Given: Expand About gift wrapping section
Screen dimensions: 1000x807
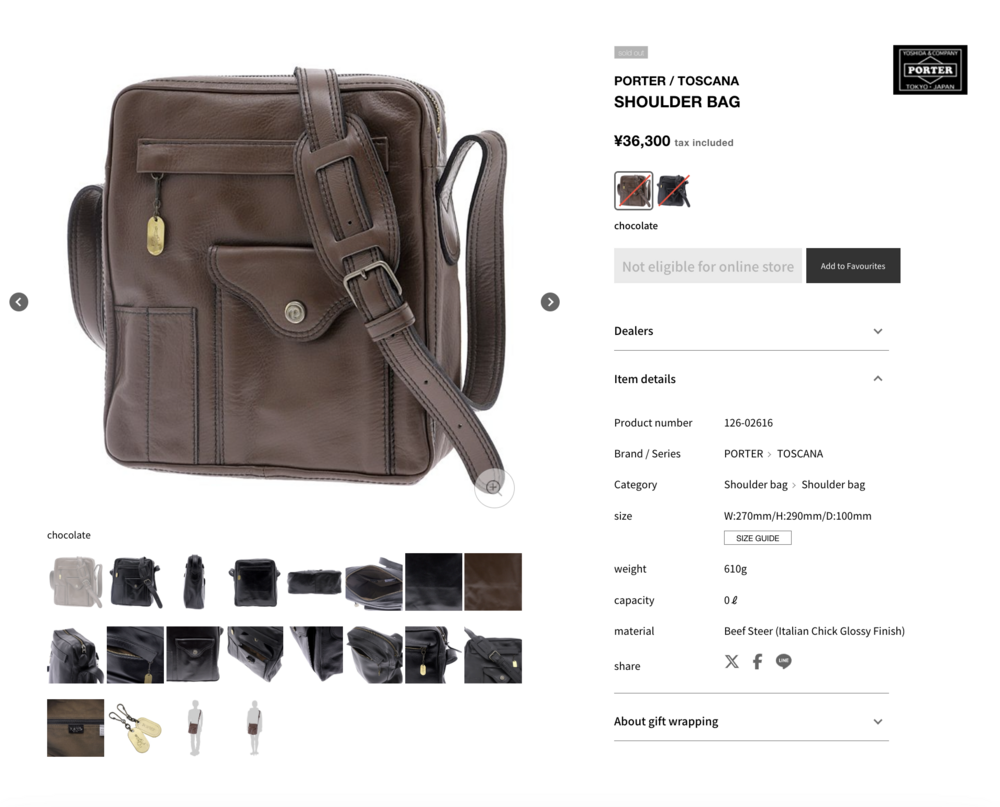Looking at the screenshot, I should pos(751,722).
